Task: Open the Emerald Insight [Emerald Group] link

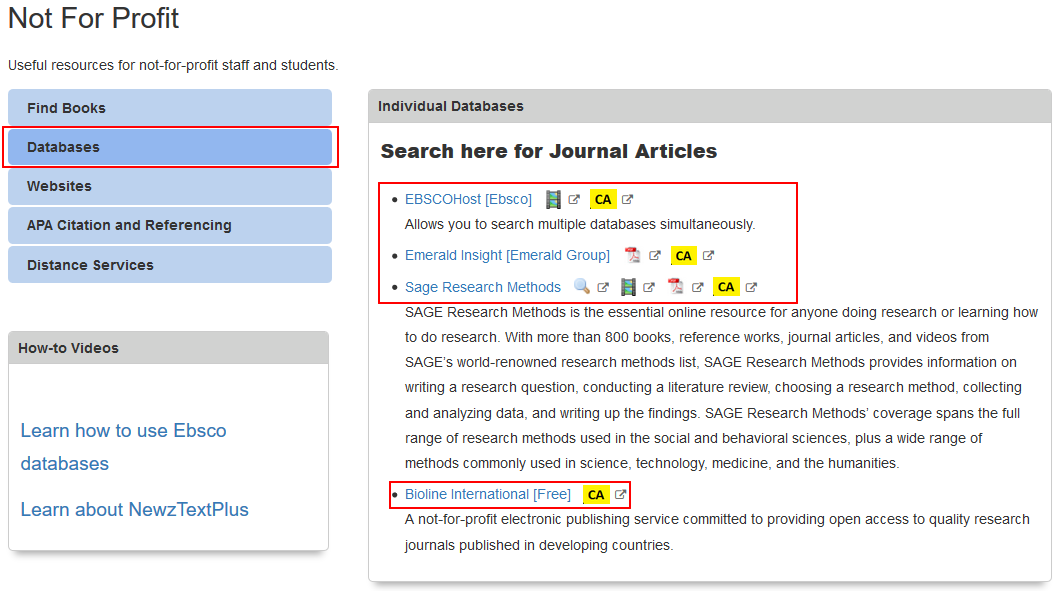Action: 507,256
